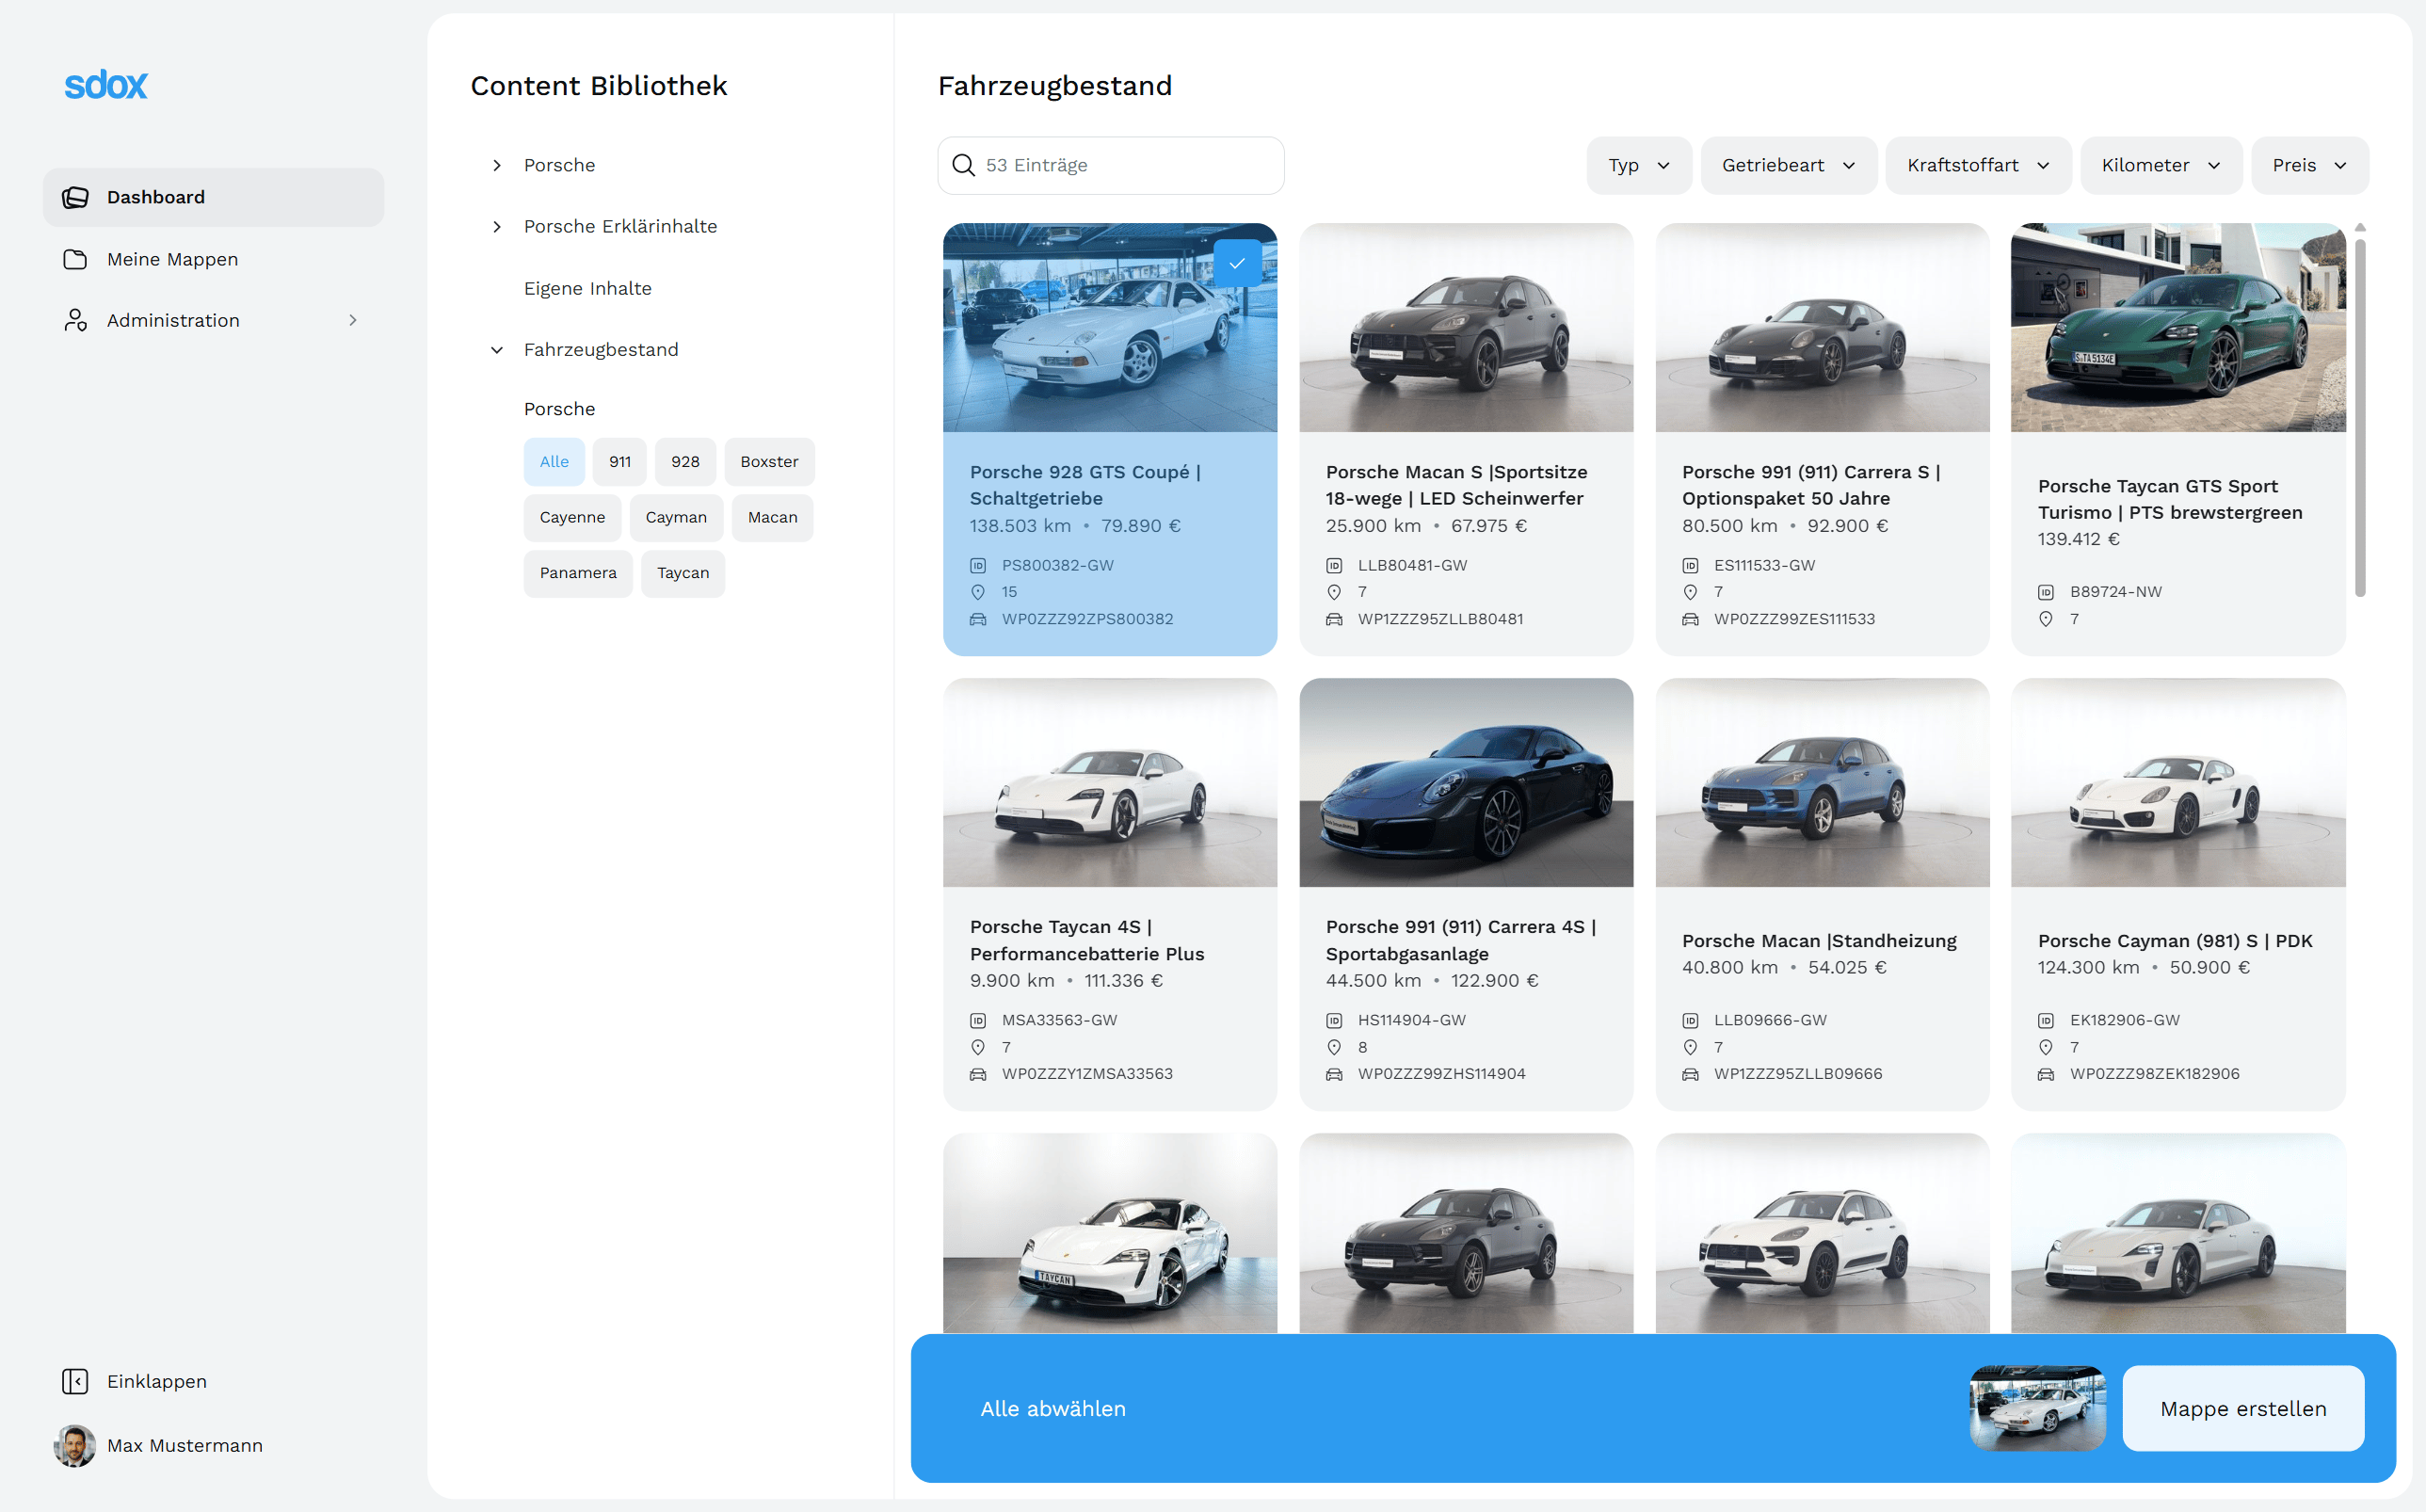The image size is (2426, 1512).
Task: Click the Administration user icon
Action: 75,320
